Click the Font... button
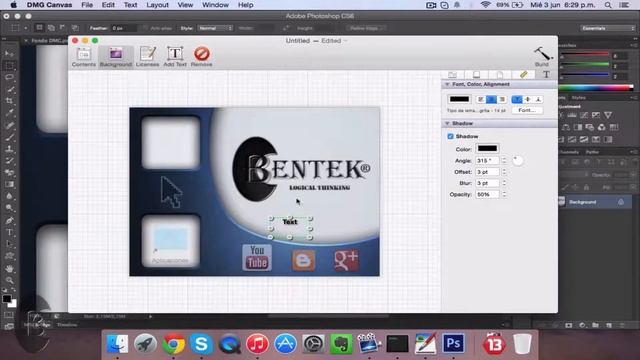The height and width of the screenshot is (360, 640). point(527,110)
